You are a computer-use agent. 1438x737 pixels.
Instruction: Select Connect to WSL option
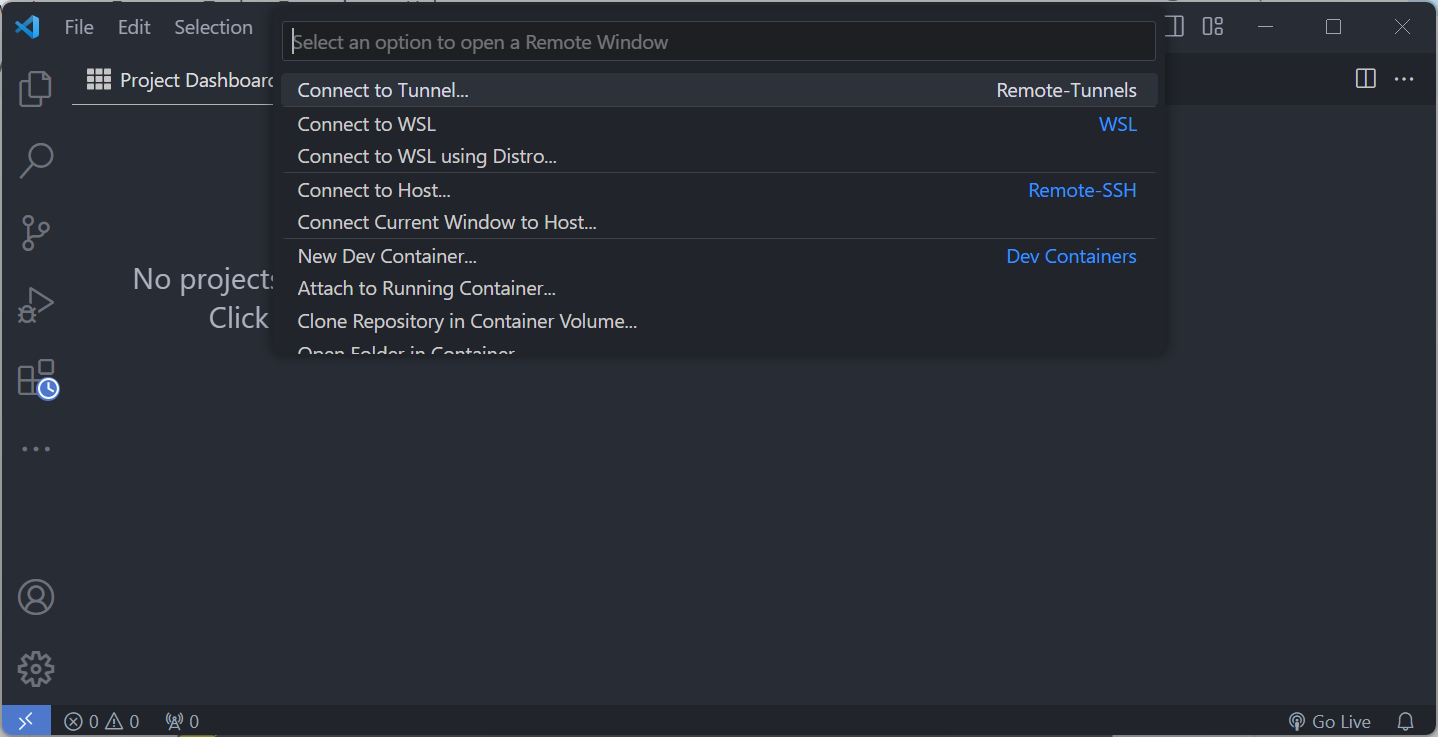719,124
